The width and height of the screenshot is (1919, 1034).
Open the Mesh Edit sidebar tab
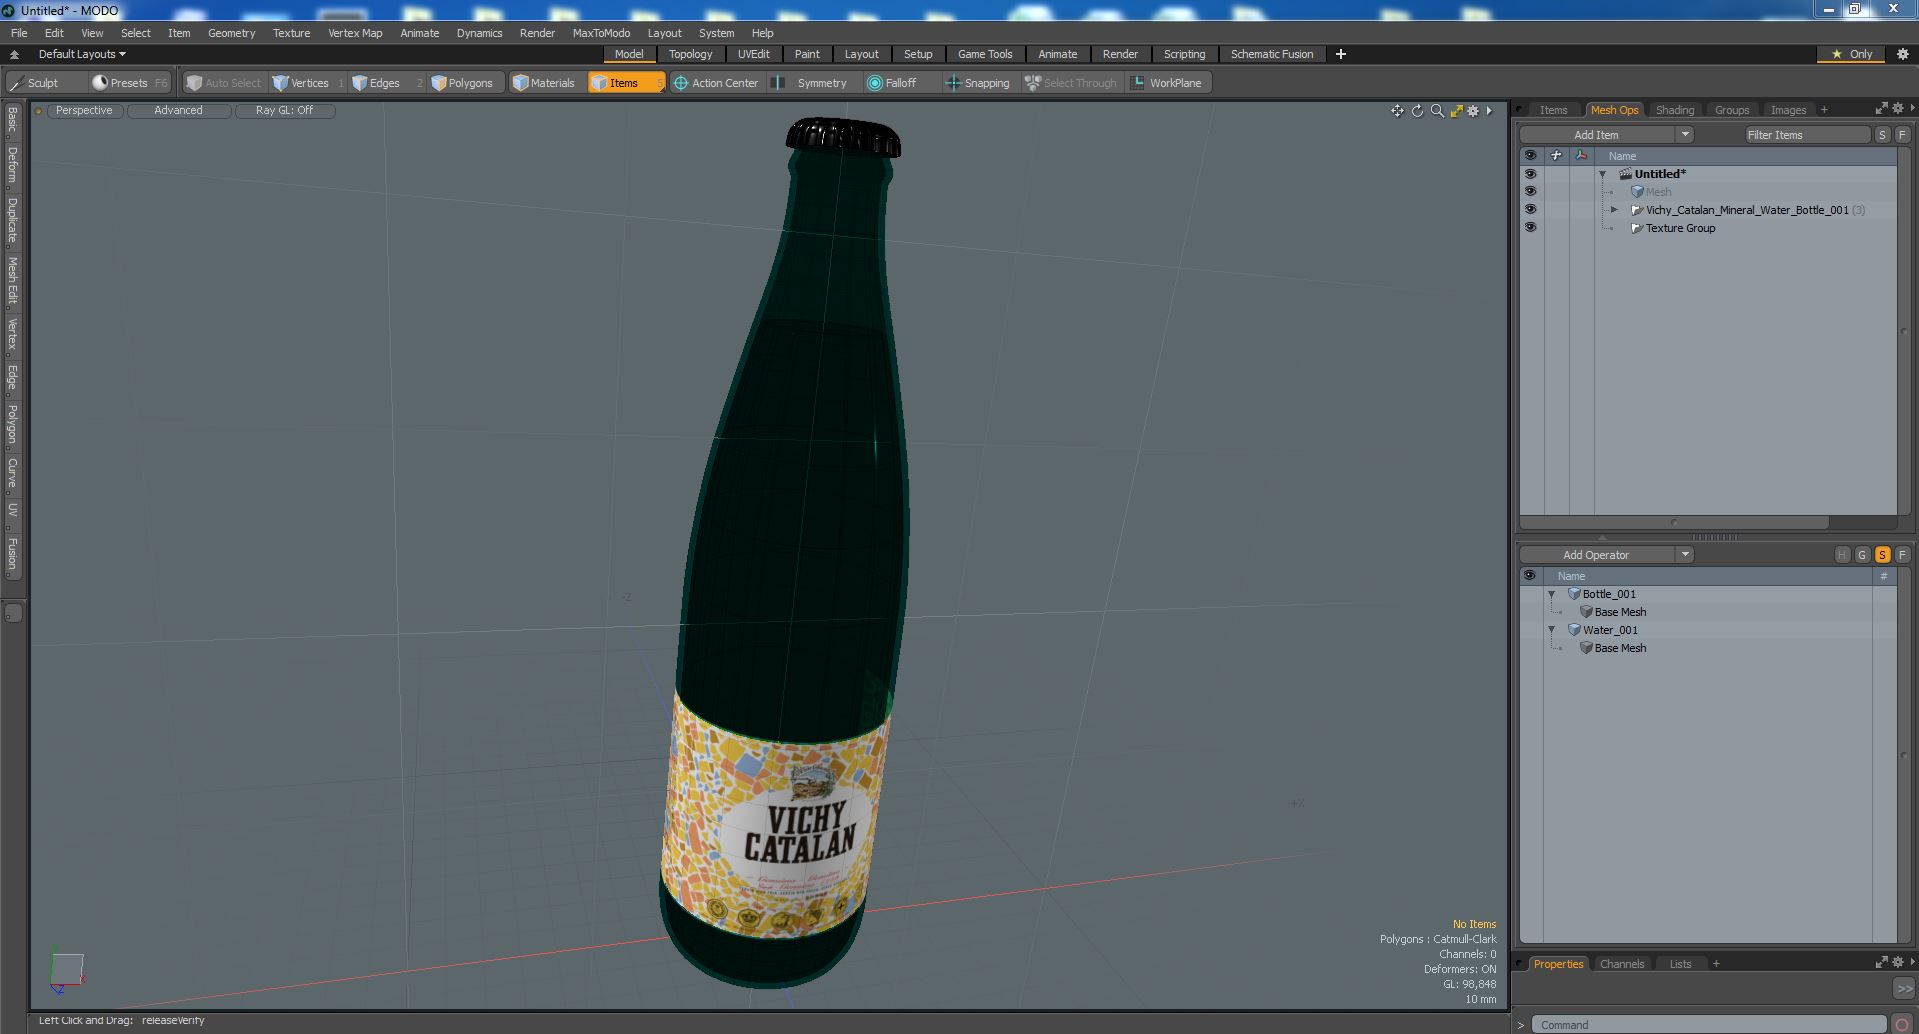[12, 281]
